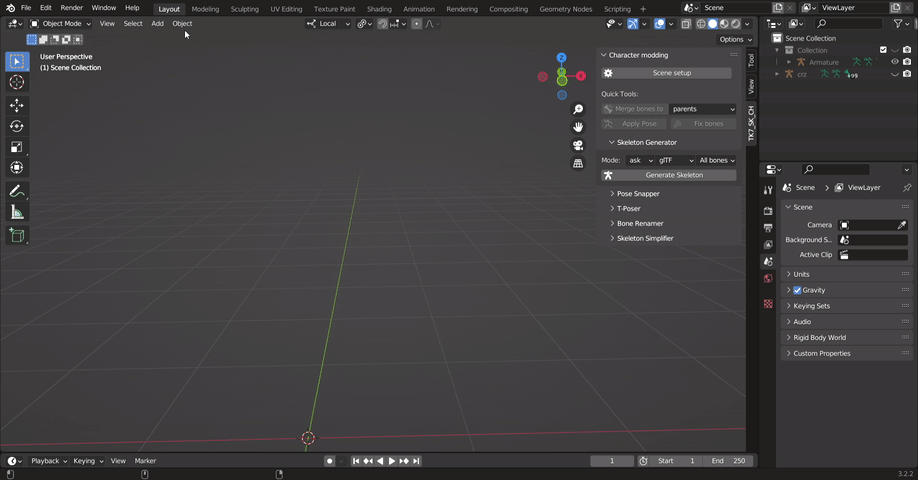Open the viewport Options button
918x480 pixels.
735,39
